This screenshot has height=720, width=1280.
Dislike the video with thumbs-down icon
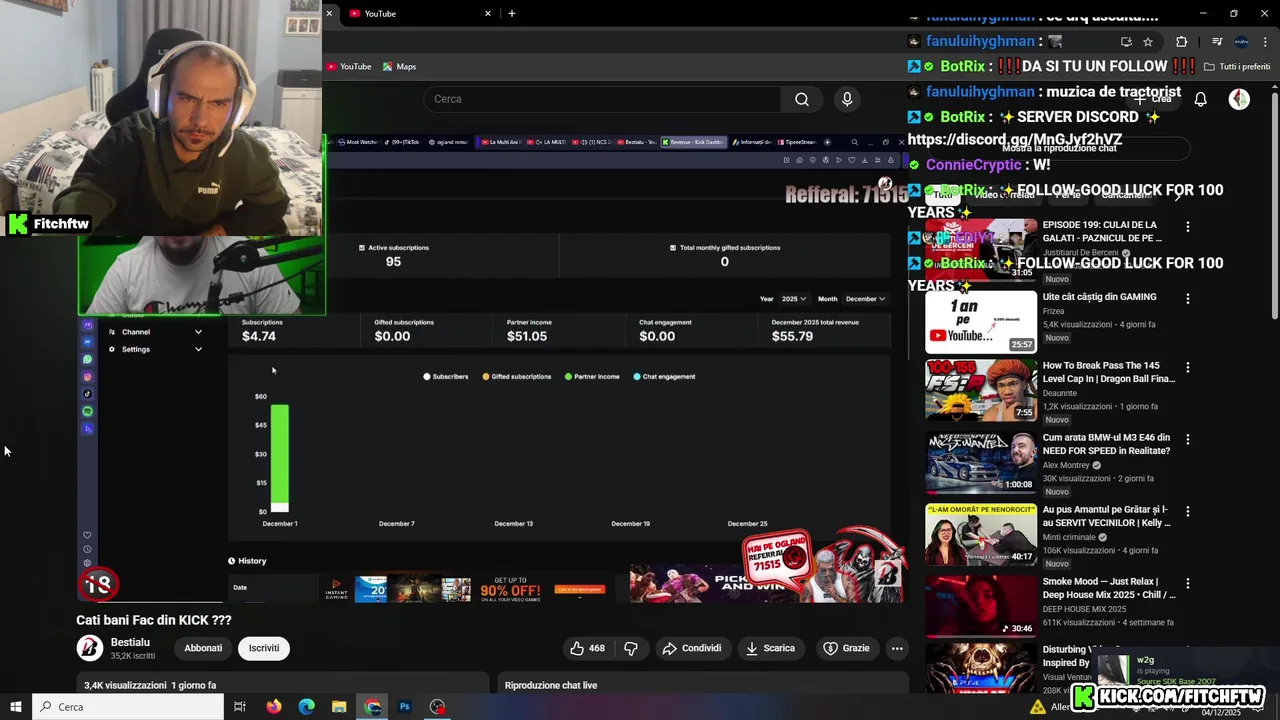pyautogui.click(x=631, y=648)
